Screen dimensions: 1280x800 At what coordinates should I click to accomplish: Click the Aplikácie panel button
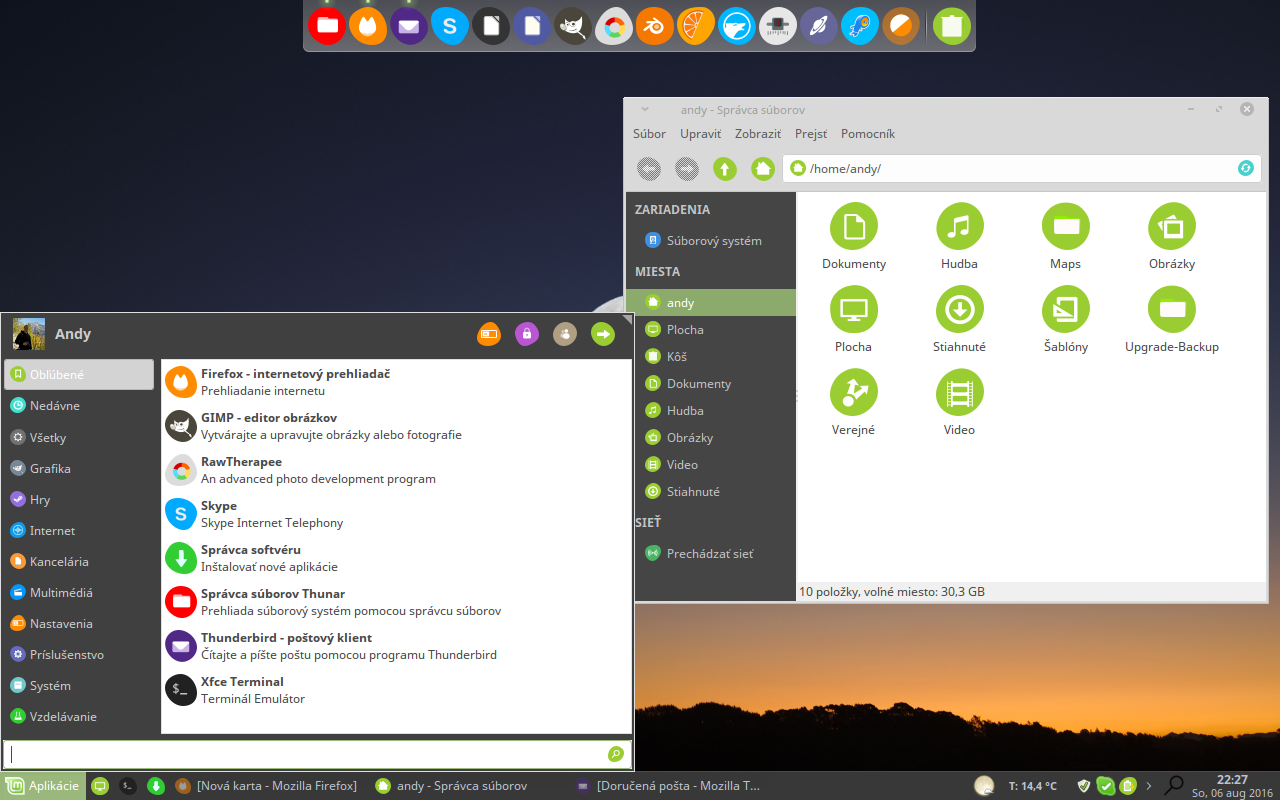43,786
